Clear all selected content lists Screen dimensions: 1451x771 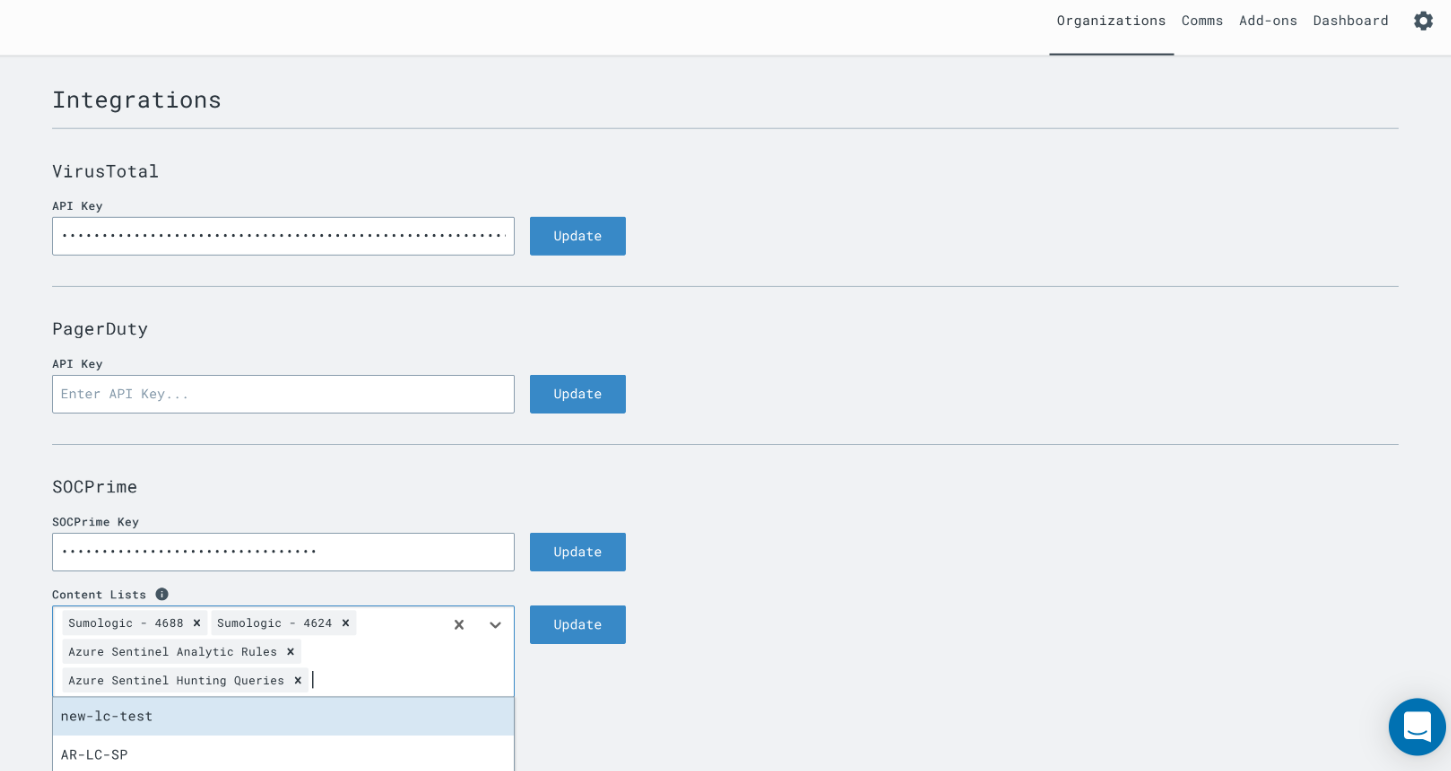point(459,625)
